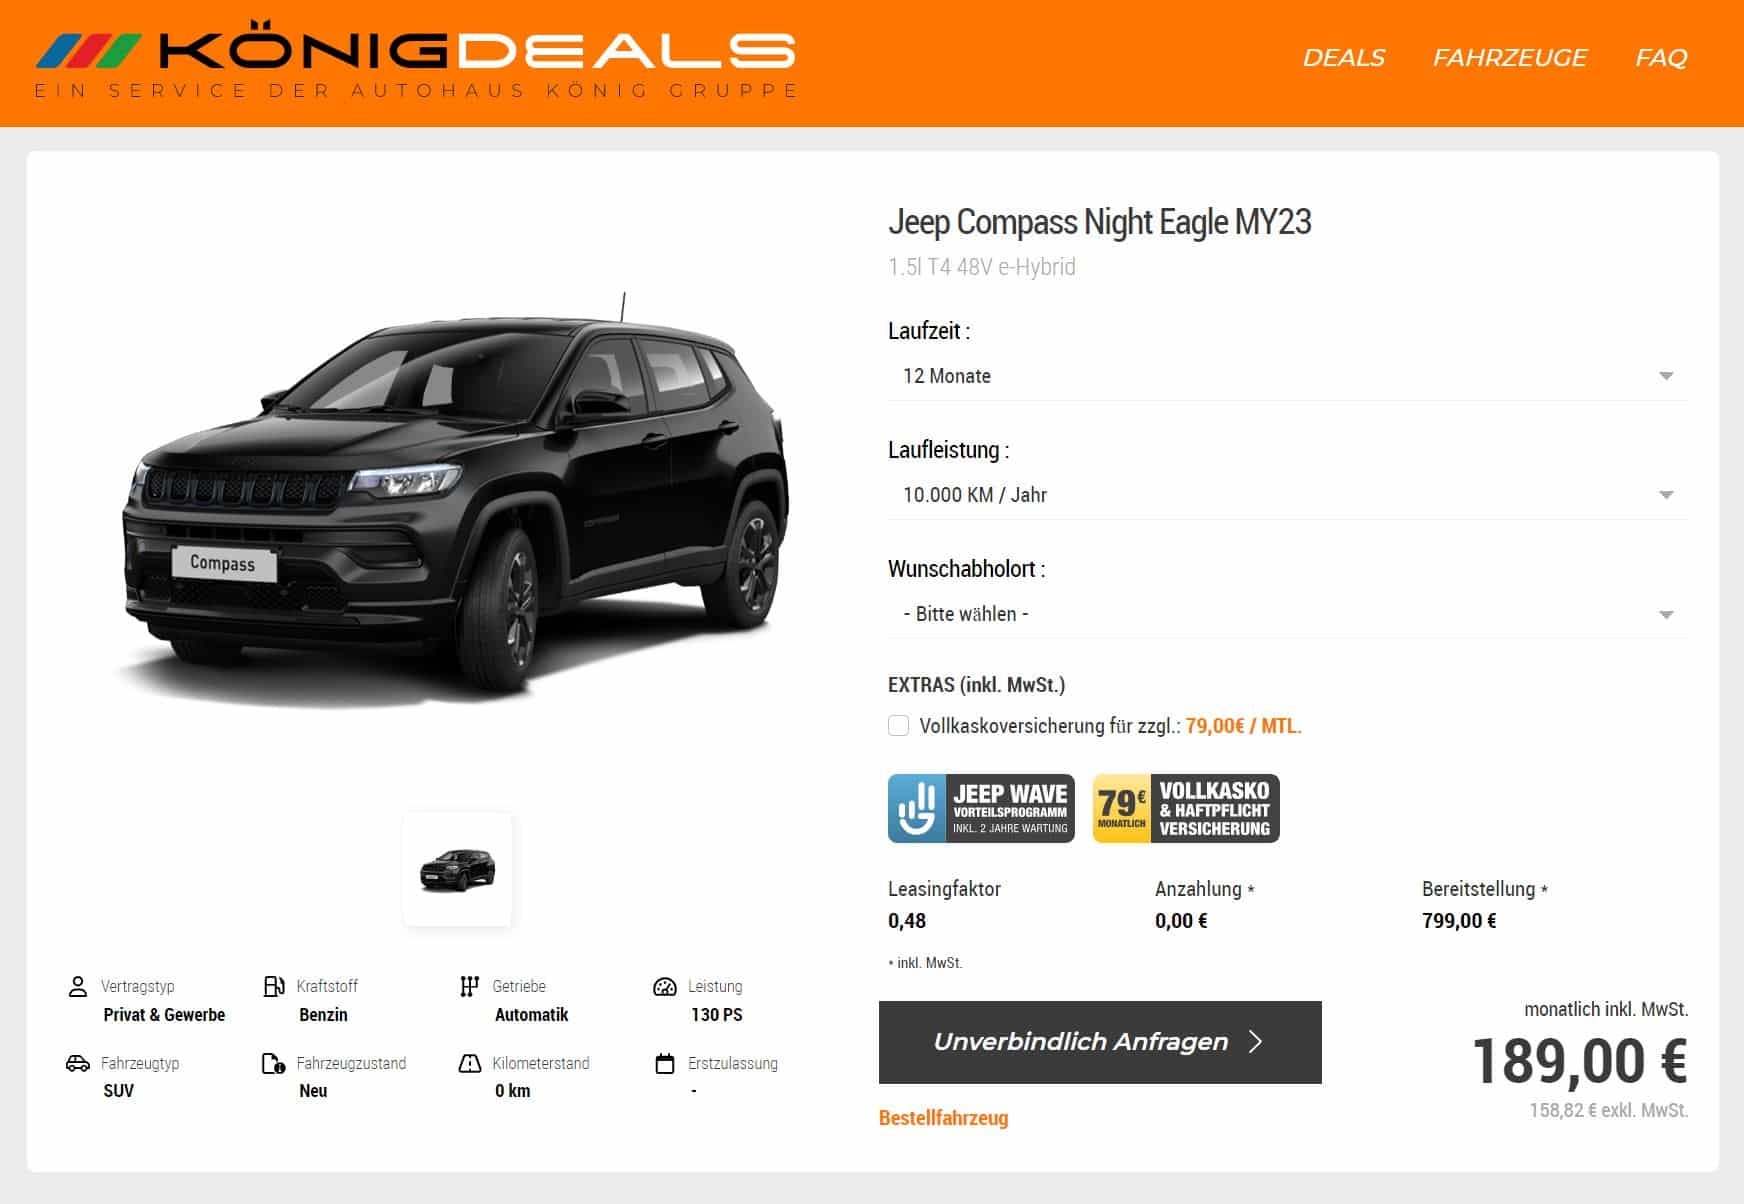The width and height of the screenshot is (1744, 1204).
Task: Click the Vertragstyp person icon
Action: coord(77,986)
